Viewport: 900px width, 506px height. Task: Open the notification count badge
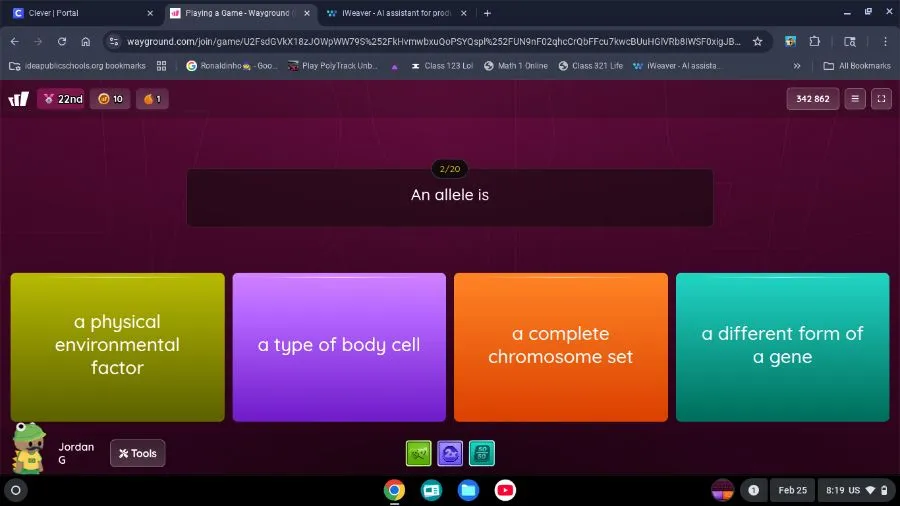pyautogui.click(x=753, y=491)
